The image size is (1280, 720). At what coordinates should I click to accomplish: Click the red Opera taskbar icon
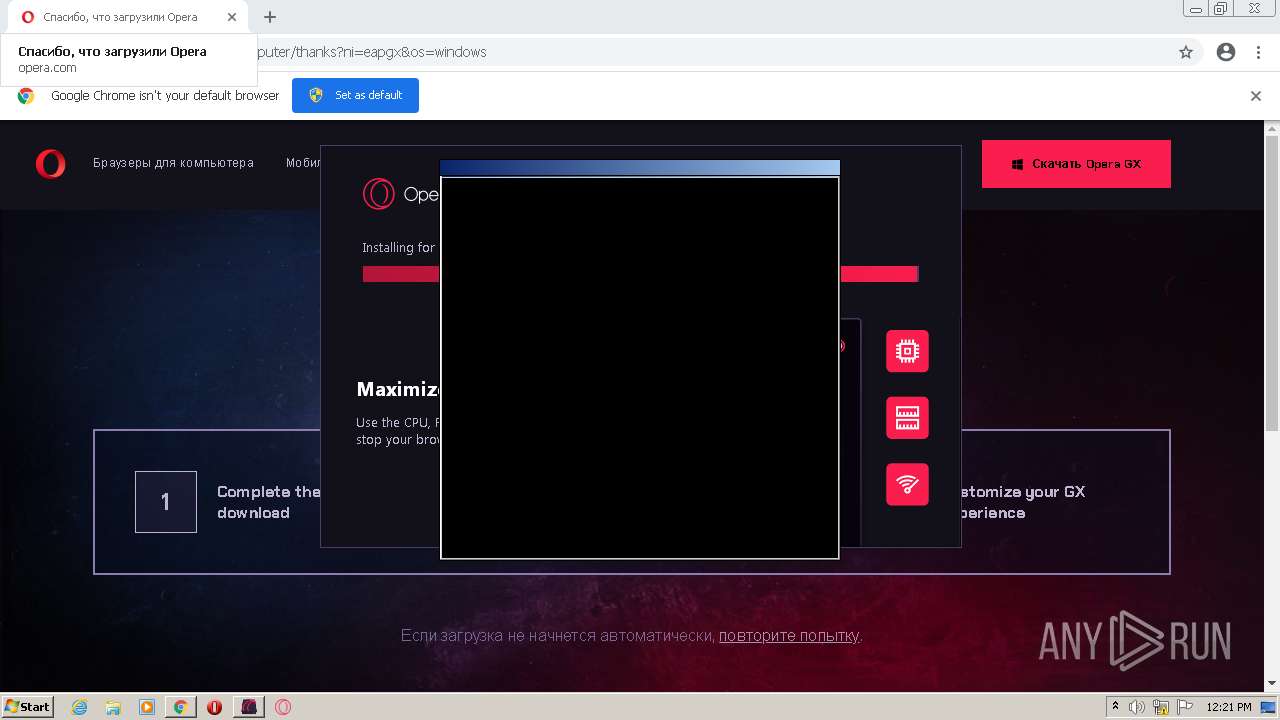(x=214, y=707)
